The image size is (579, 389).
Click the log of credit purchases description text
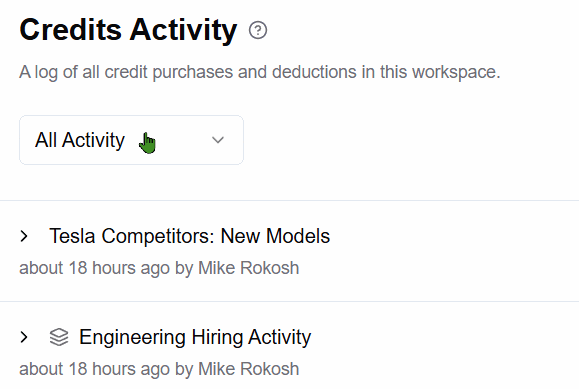coord(260,72)
